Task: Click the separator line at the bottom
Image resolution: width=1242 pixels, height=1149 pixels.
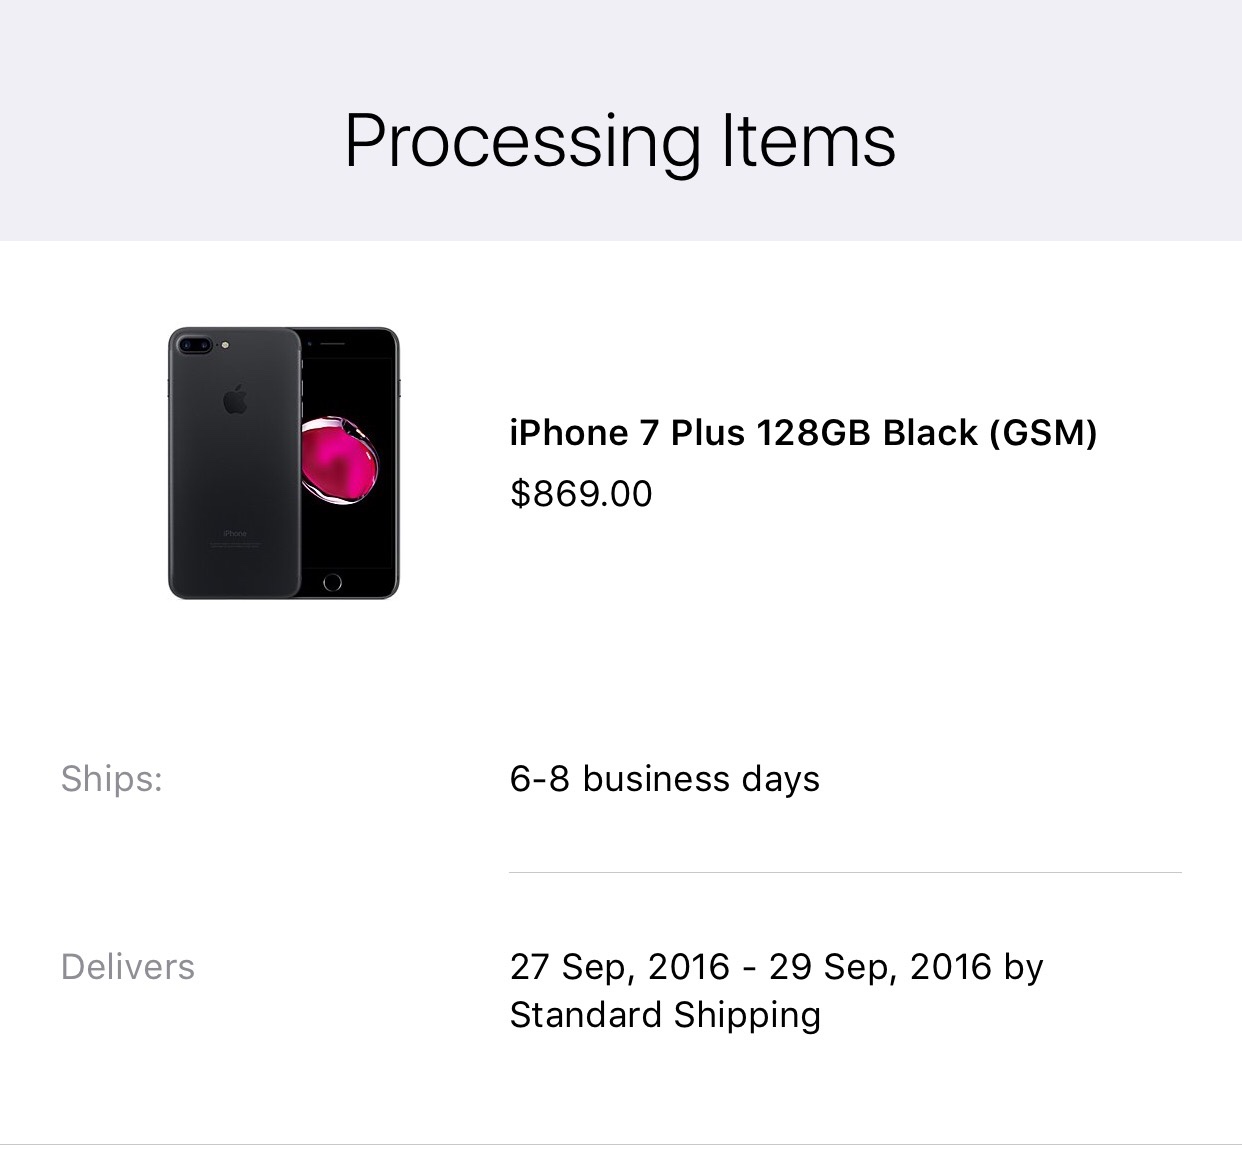Action: point(621,1144)
